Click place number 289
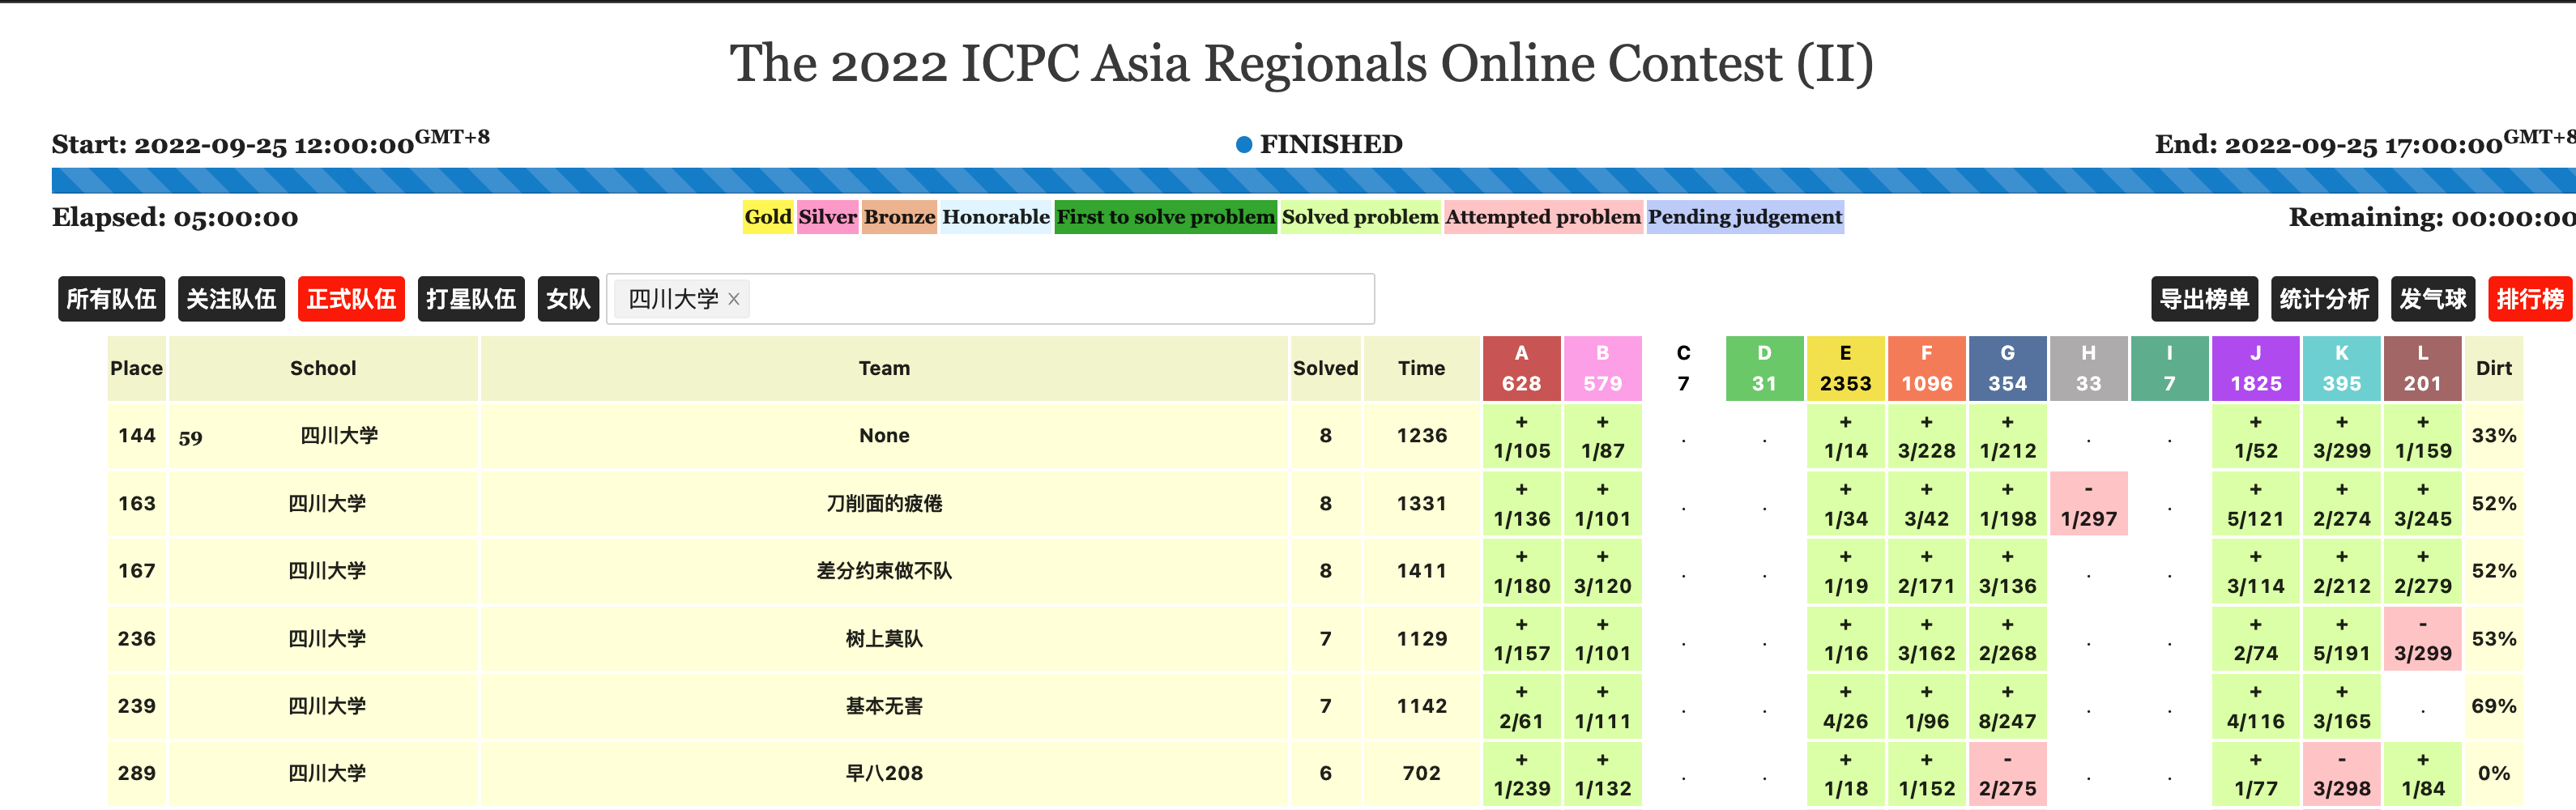This screenshot has width=2576, height=810. coord(137,773)
